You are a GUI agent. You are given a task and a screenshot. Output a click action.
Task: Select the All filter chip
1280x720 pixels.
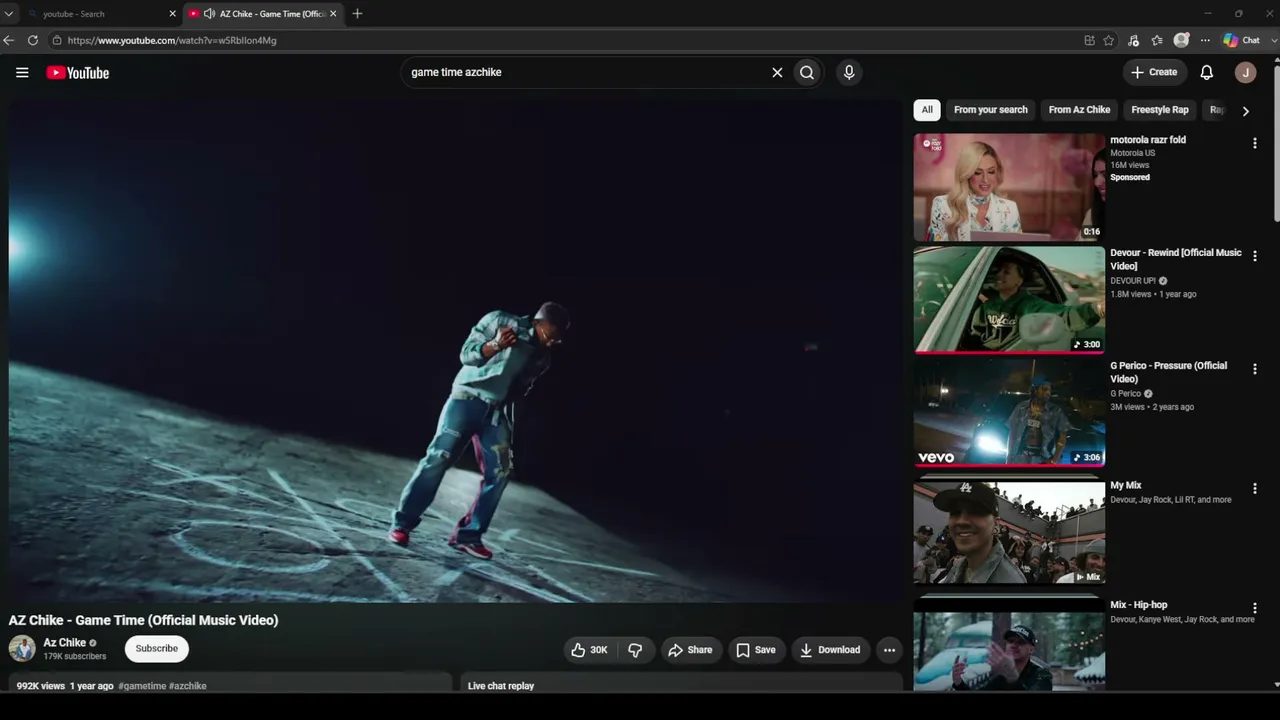point(927,110)
